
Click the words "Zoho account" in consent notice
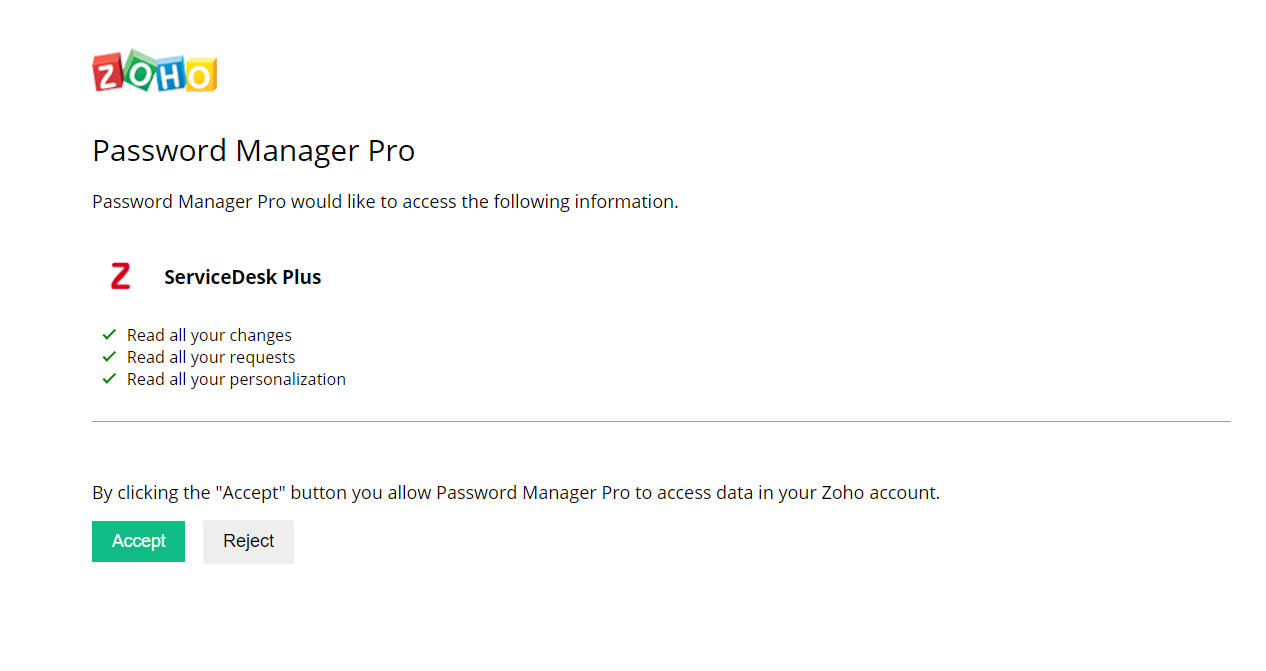(x=878, y=493)
